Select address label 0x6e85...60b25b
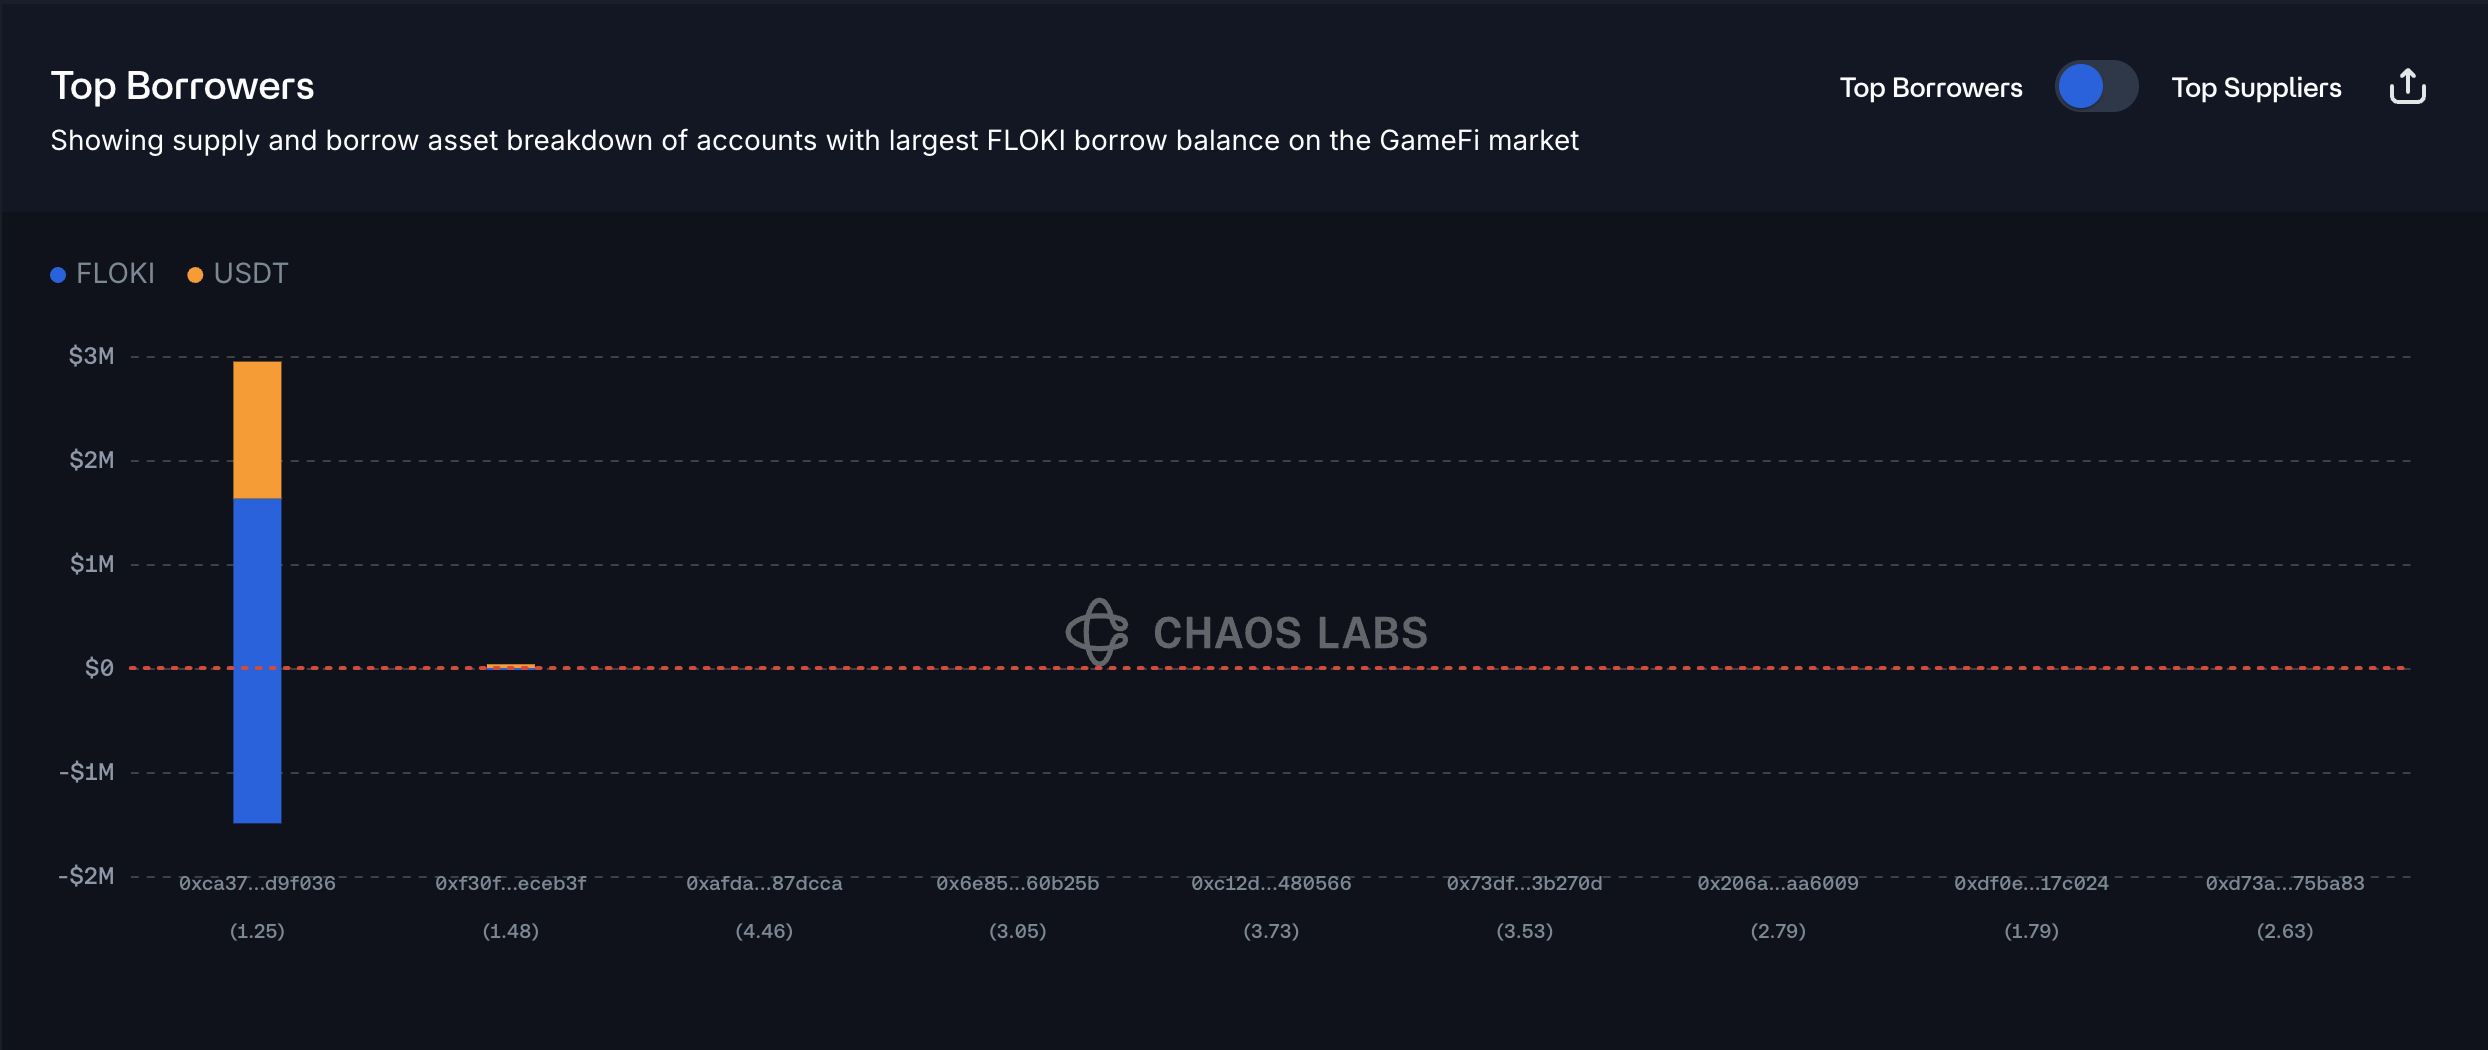 click(x=1017, y=884)
